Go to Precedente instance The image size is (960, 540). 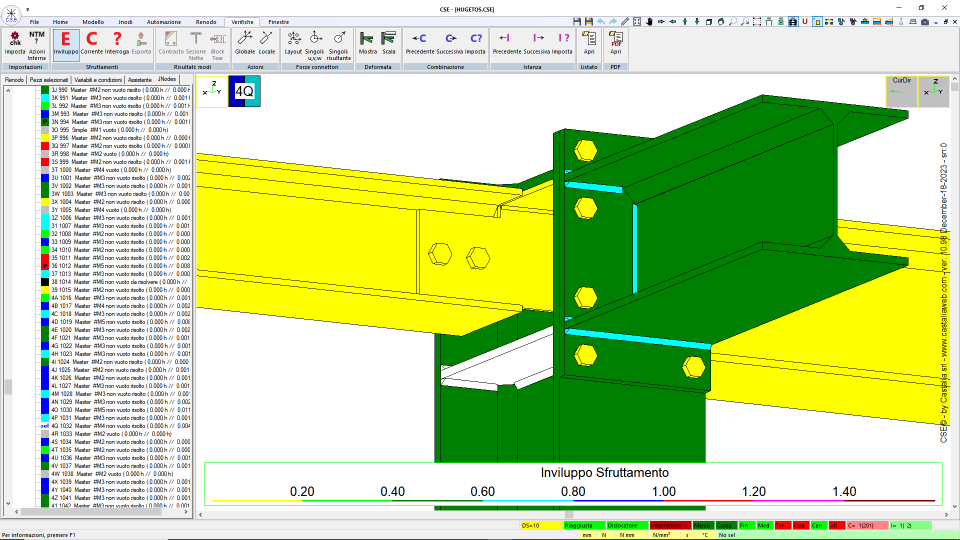(506, 43)
